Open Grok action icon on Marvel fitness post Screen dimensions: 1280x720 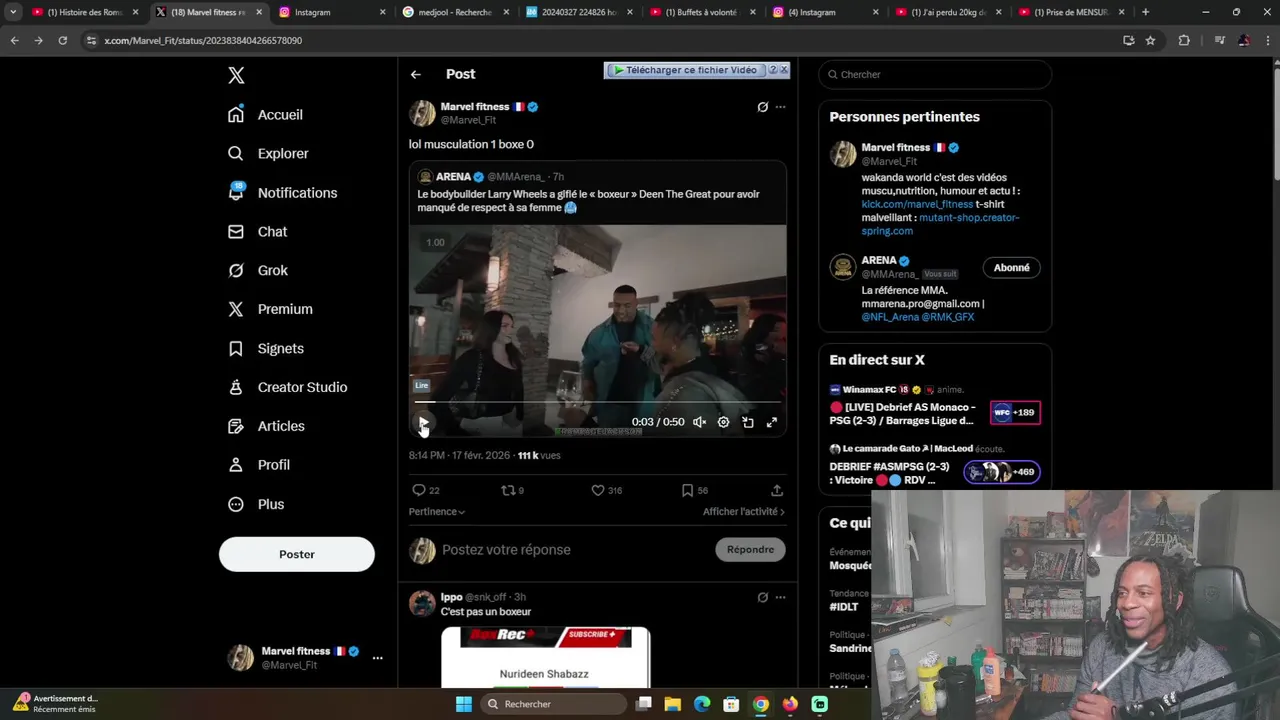(762, 107)
